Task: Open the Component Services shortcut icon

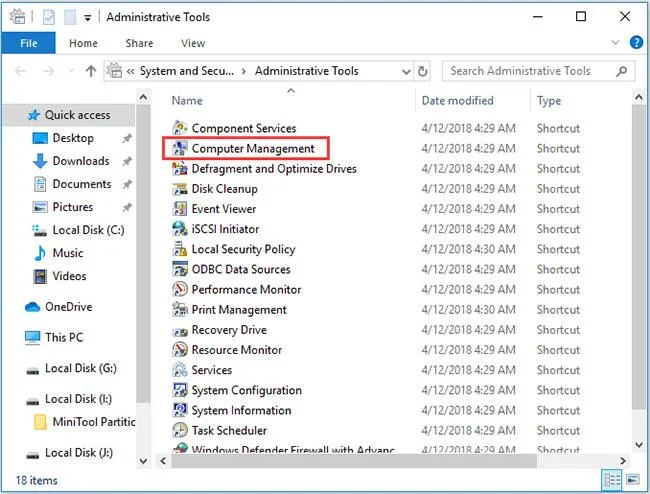Action: tap(179, 128)
